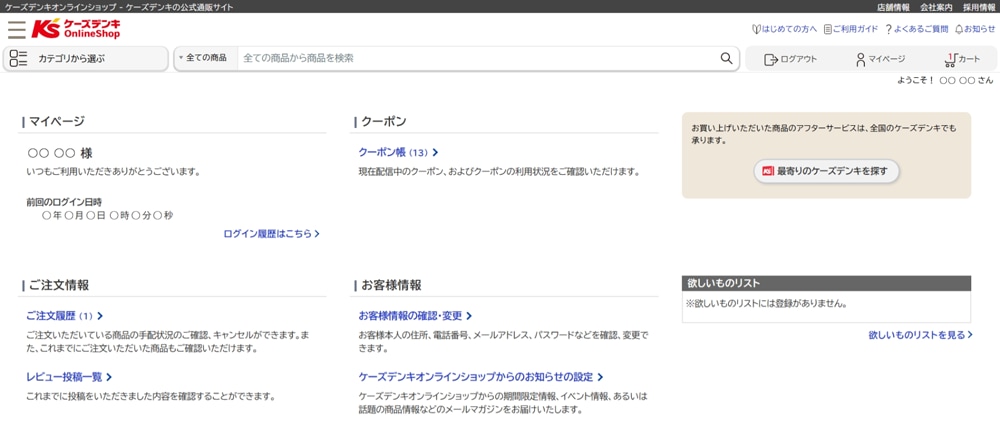Image resolution: width=1000 pixels, height=426 pixels.
Task: Click the ご注文情報 section heading
Action: [x=59, y=285]
